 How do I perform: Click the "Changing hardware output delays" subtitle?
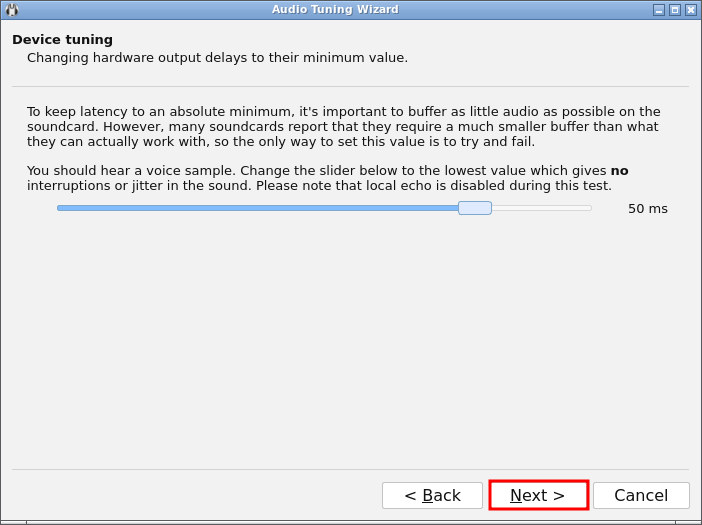[x=217, y=58]
